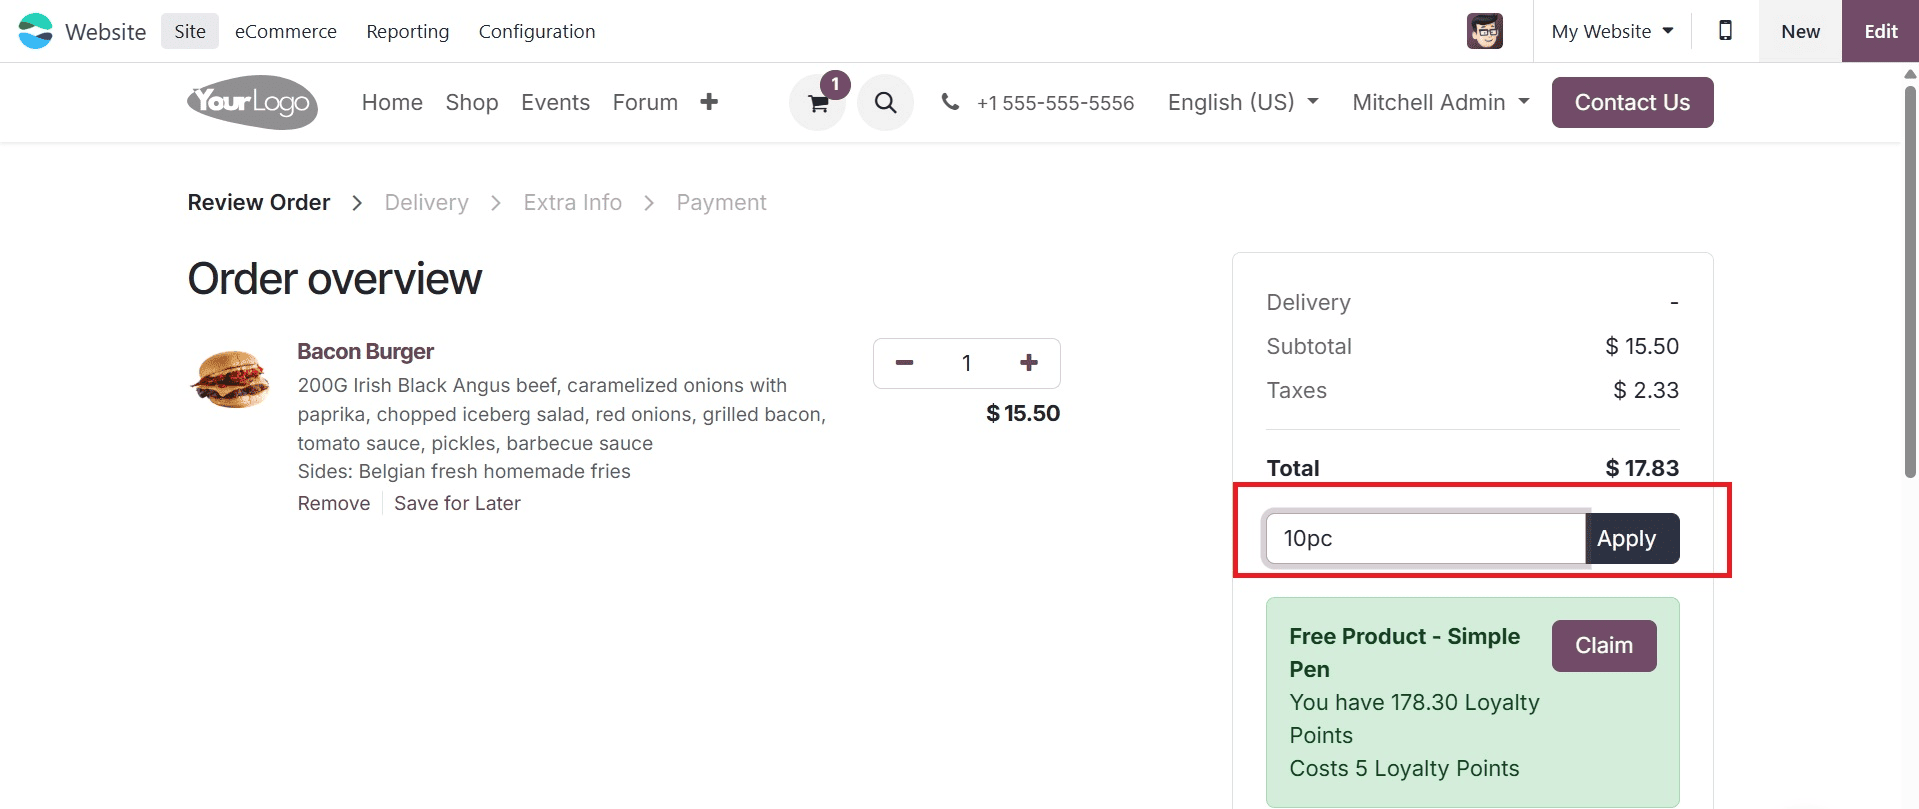This screenshot has width=1919, height=809.
Task: Remove the Bacon Burger from cart
Action: coord(333,503)
